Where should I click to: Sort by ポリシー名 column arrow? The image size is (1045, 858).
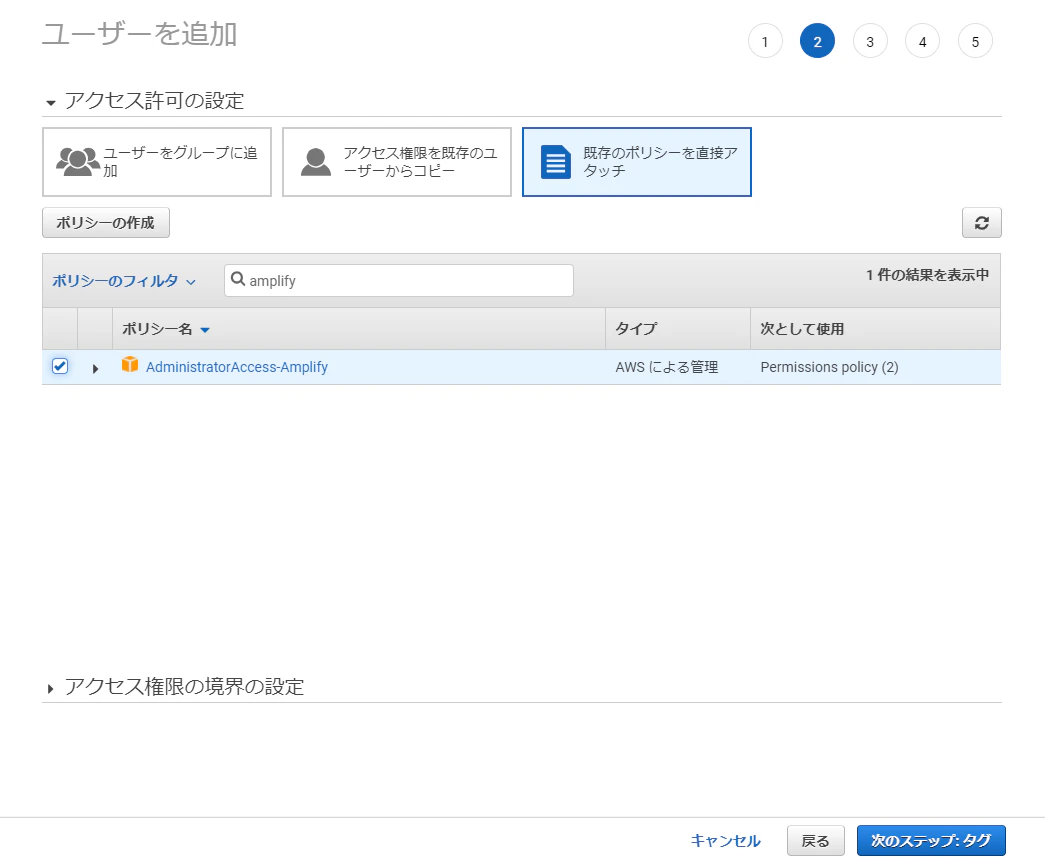point(205,329)
